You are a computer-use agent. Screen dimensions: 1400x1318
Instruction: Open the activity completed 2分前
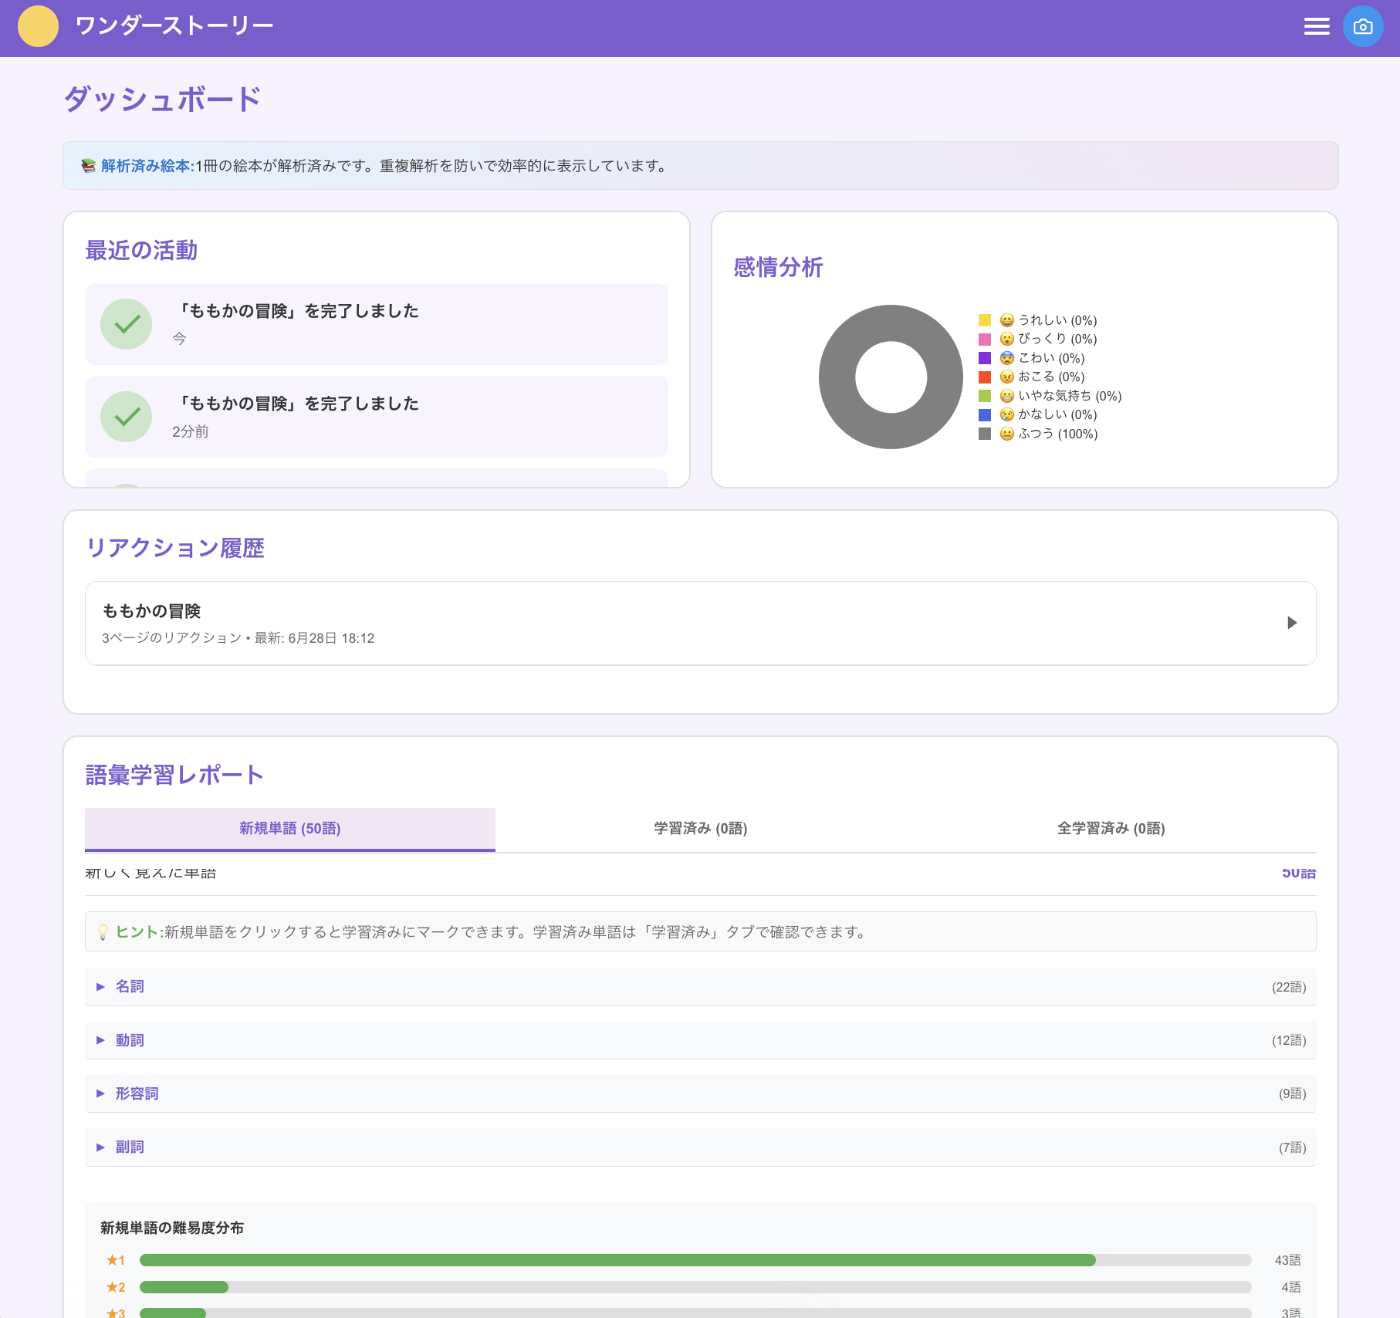(376, 417)
